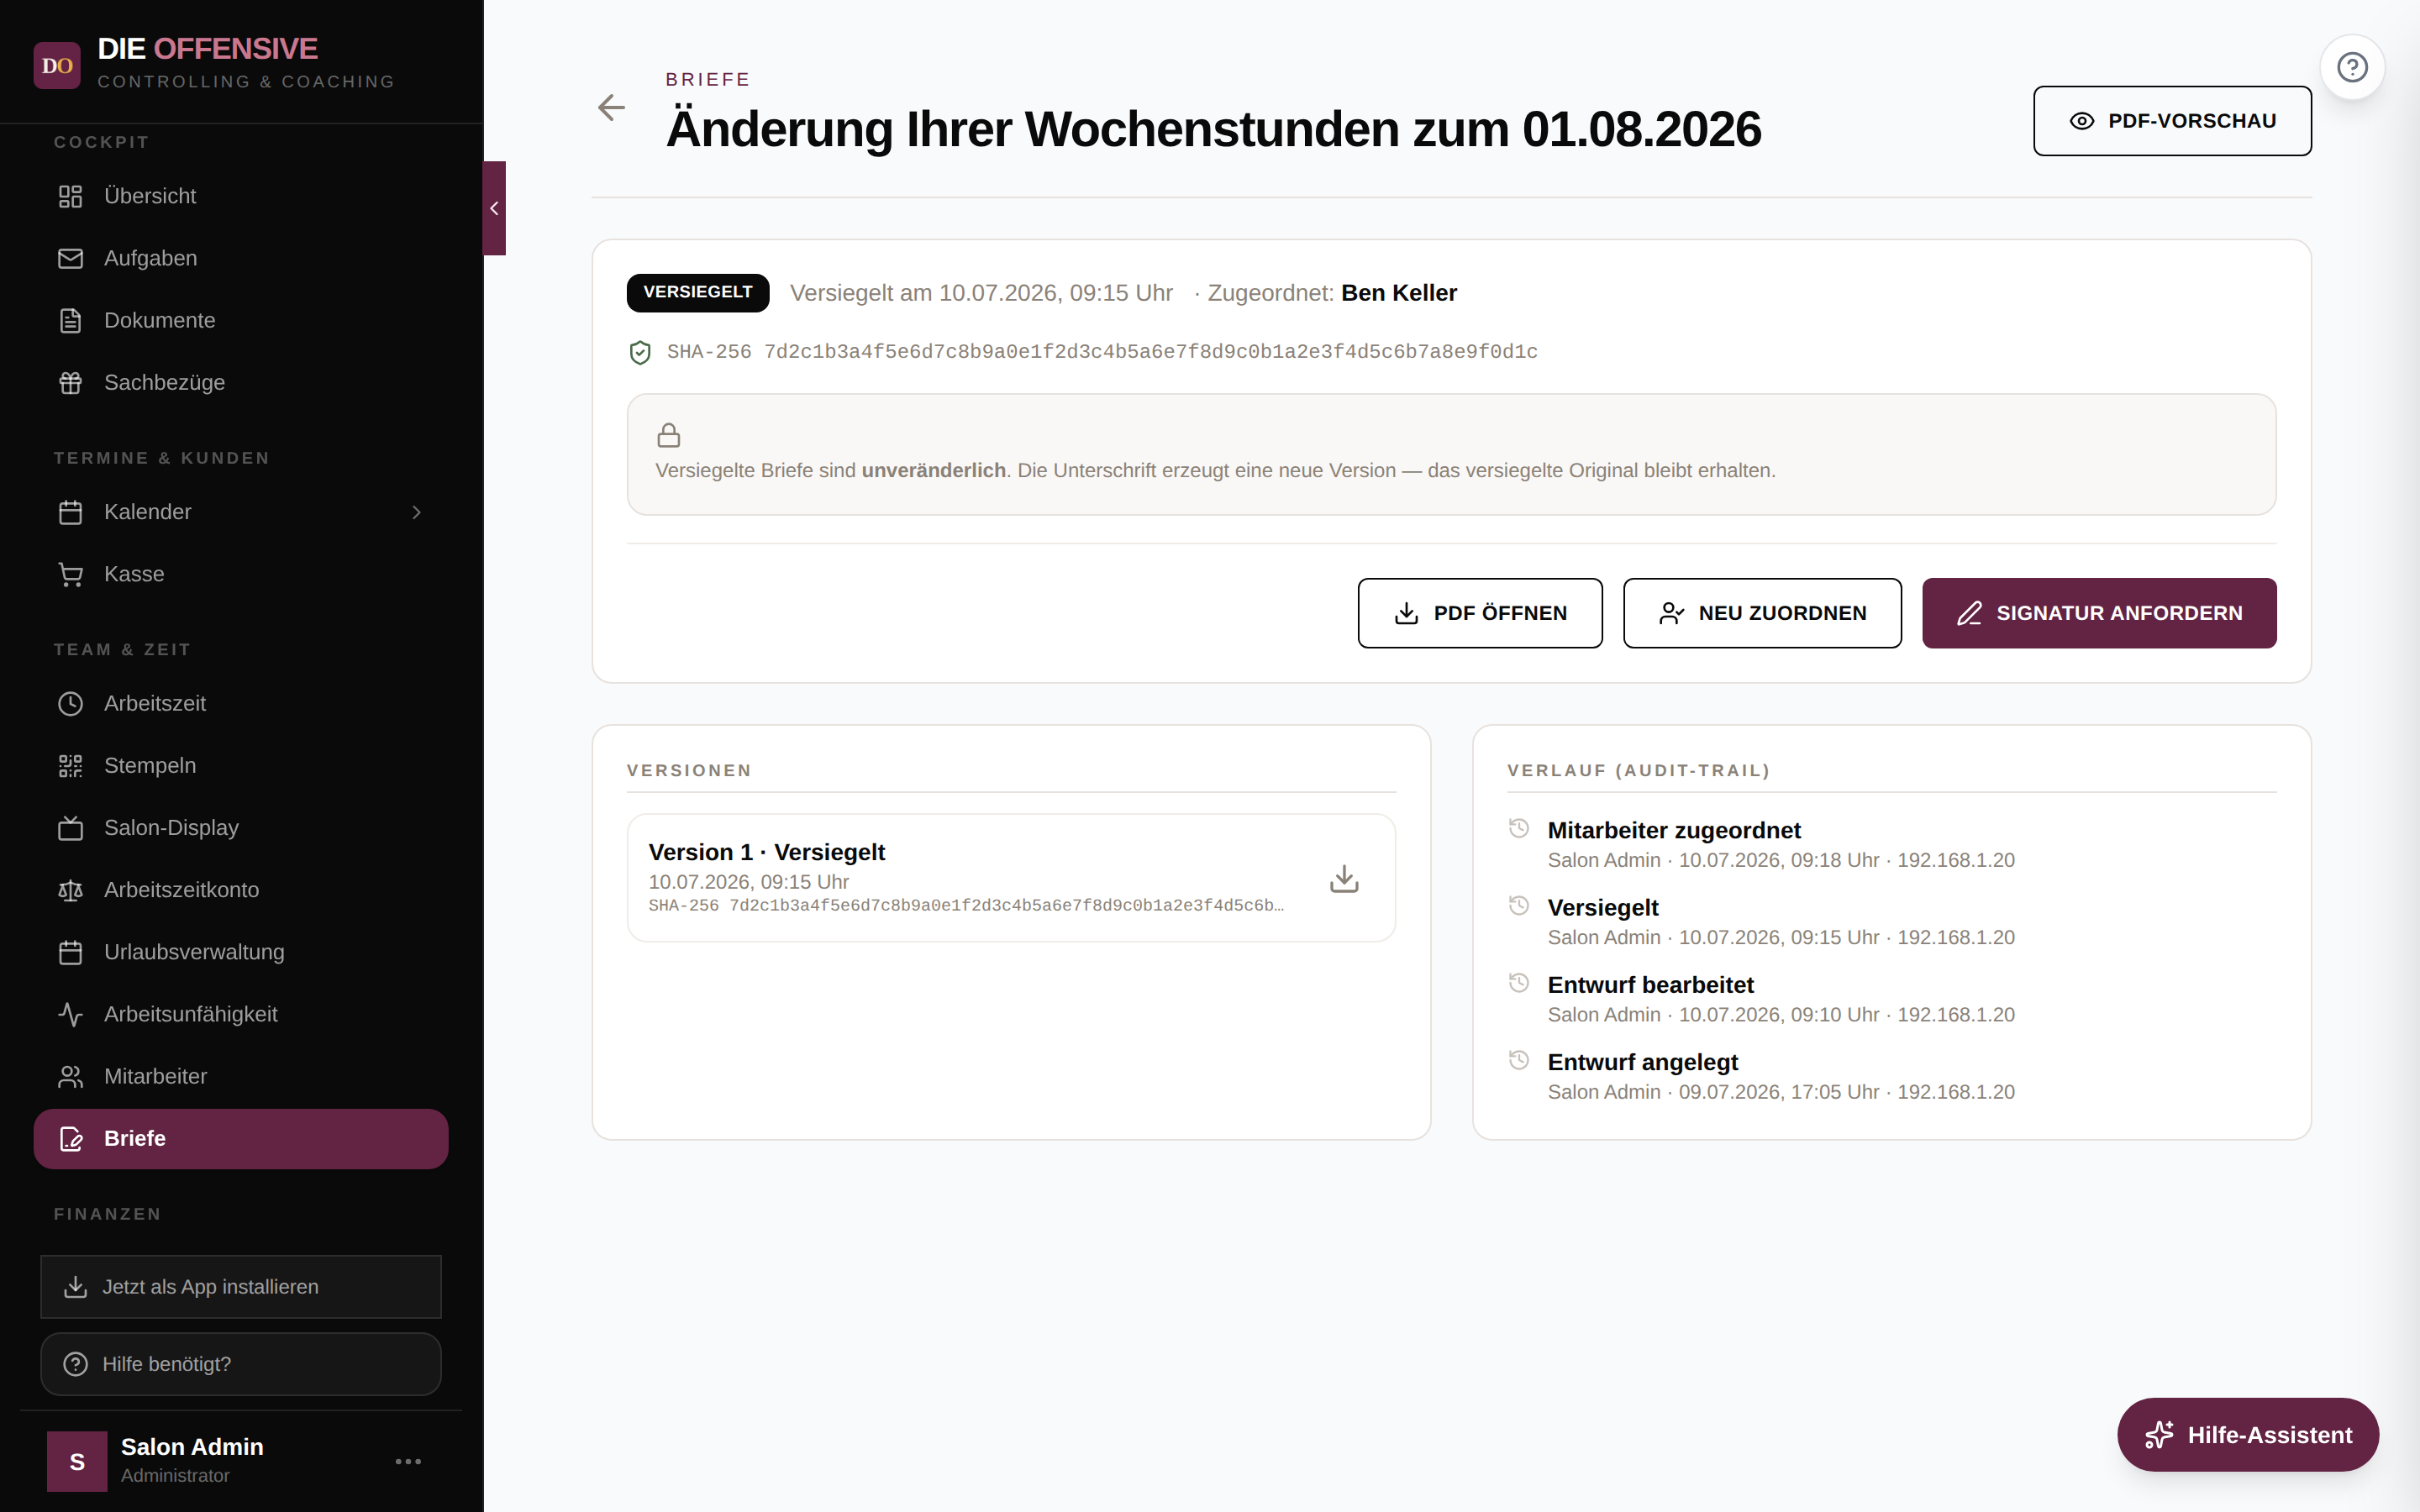
Task: Click SIGNATUR ANFORDERN button
Action: click(2099, 613)
